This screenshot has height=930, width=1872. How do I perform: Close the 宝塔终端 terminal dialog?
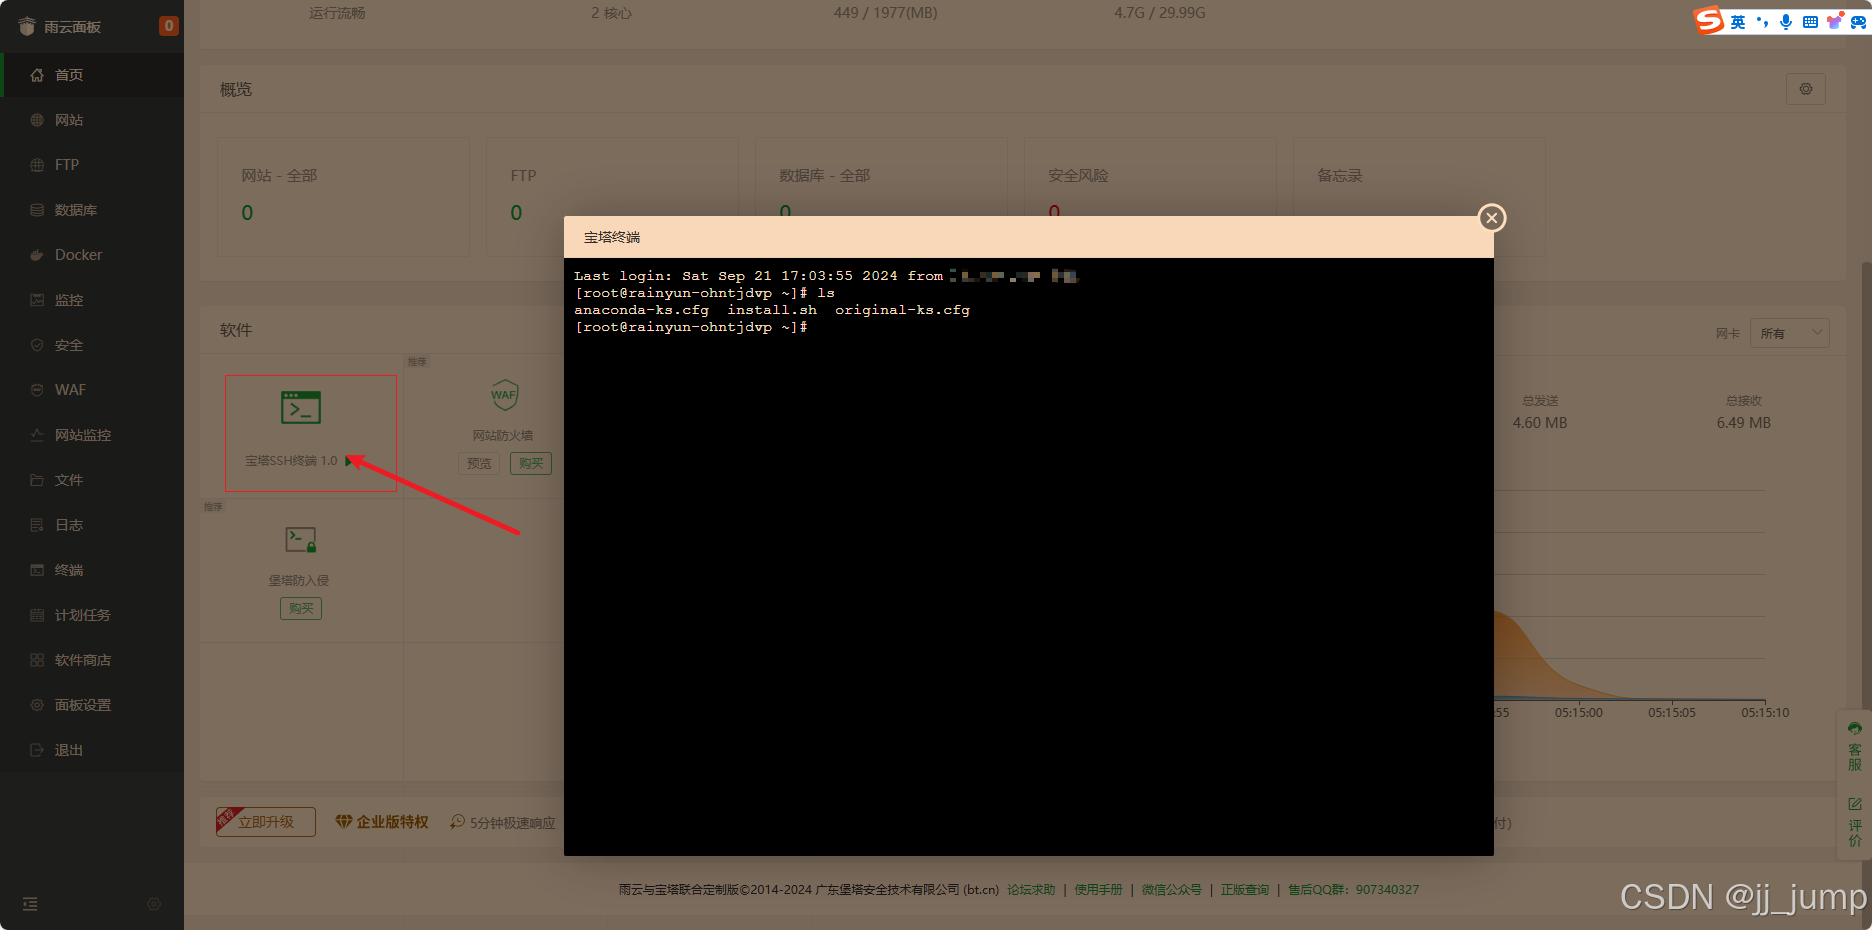tap(1492, 218)
